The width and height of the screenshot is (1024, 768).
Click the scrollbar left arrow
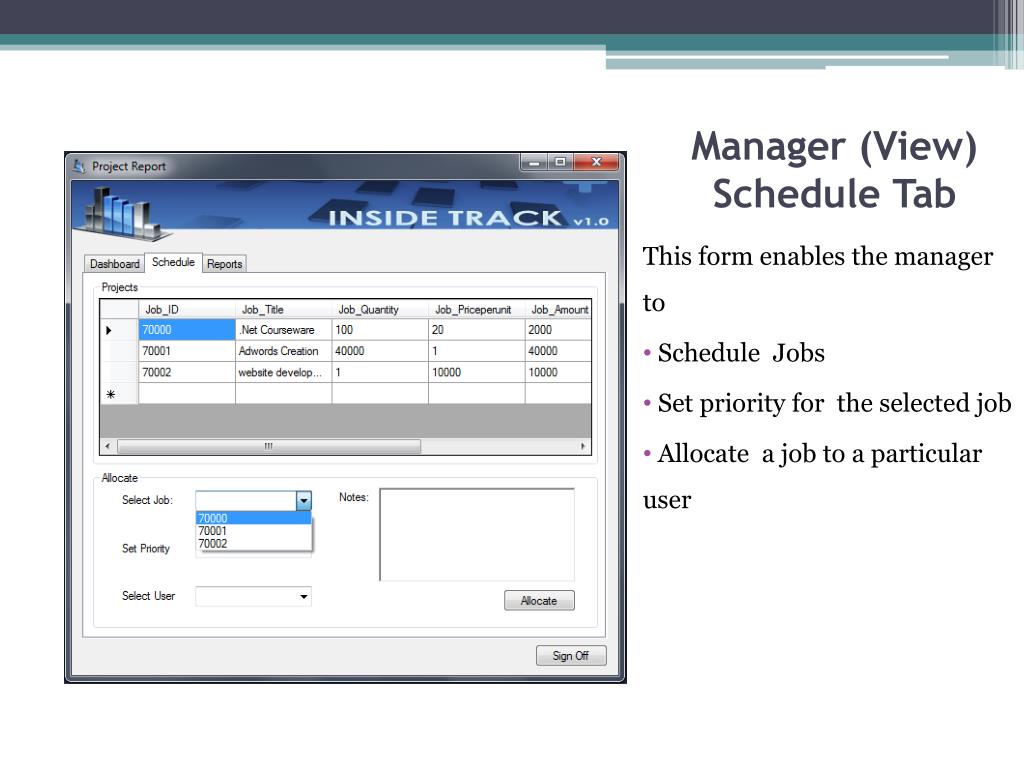(x=108, y=447)
